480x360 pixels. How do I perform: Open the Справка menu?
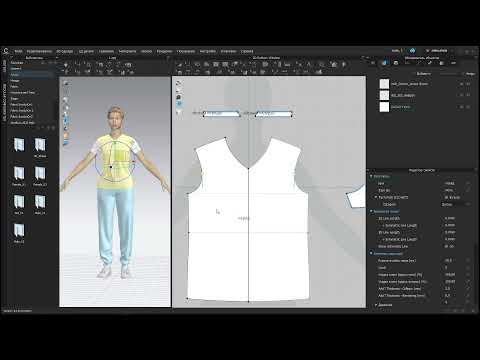[x=247, y=51]
